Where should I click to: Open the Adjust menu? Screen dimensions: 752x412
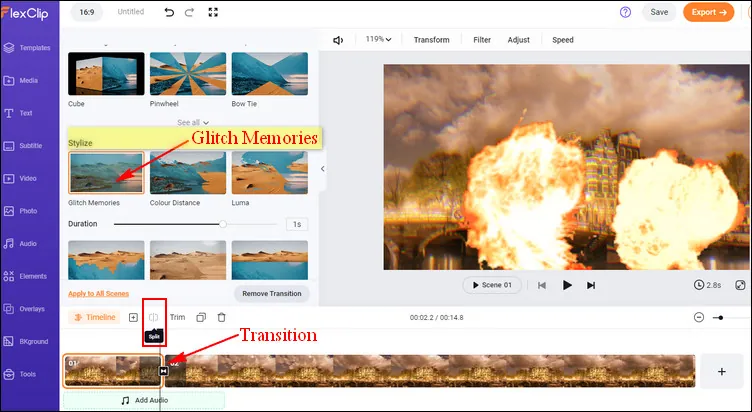518,40
